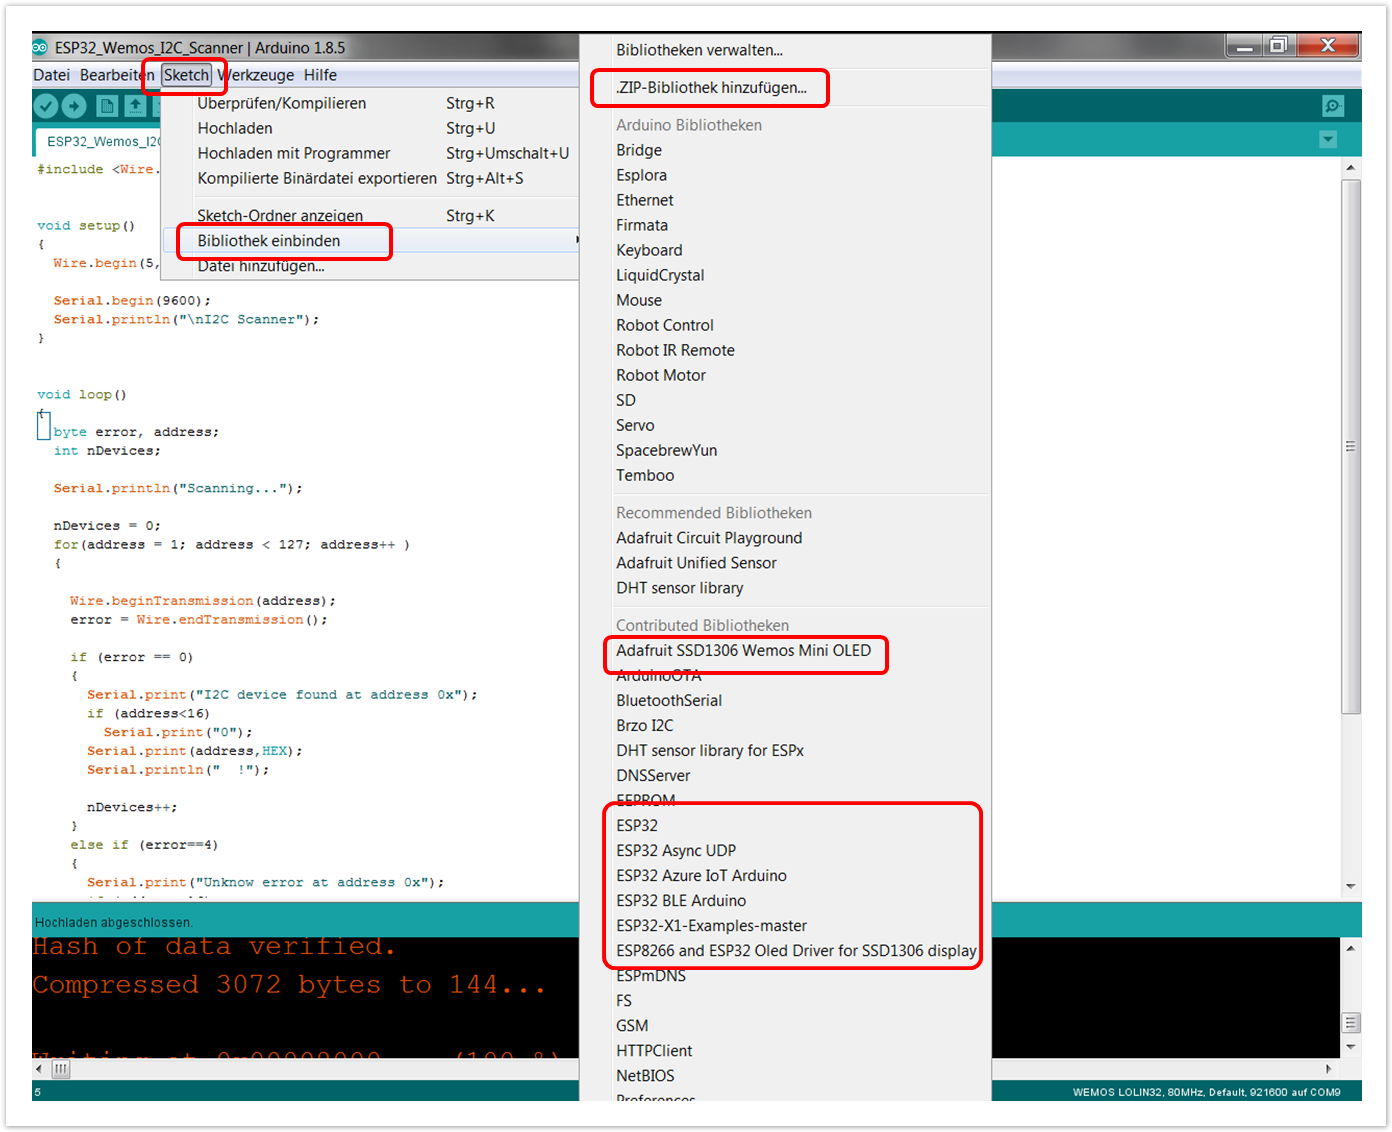The width and height of the screenshot is (1392, 1132).
Task: Select Adafruit SSD1306 Wemos Mini OLED library
Action: coord(743,651)
